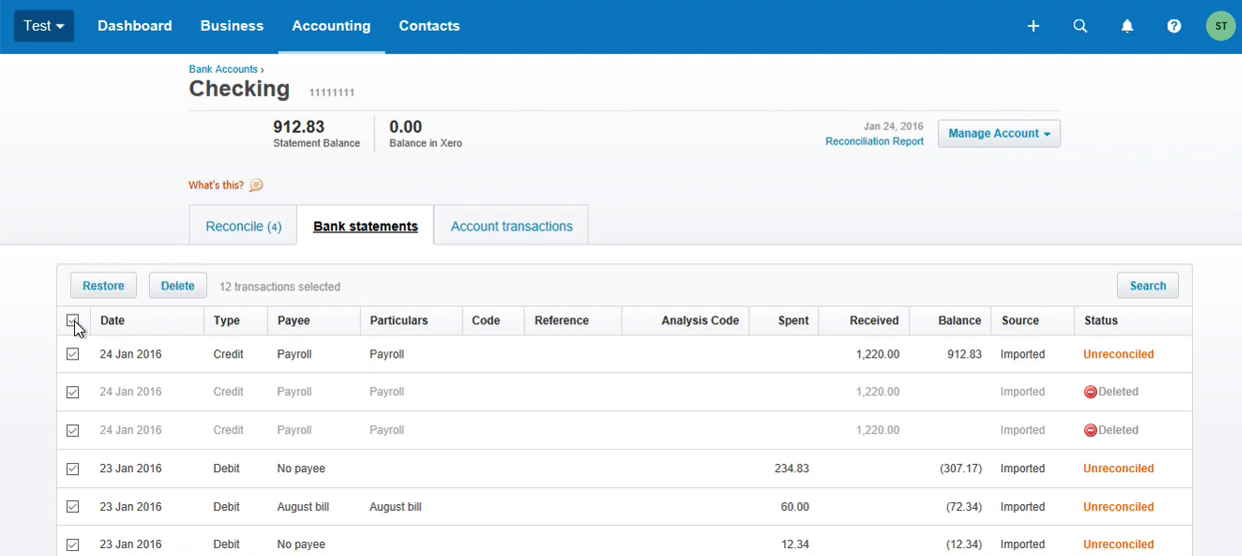The height and width of the screenshot is (556, 1242).
Task: Switch to the Reconcile (4) tab
Action: (243, 226)
